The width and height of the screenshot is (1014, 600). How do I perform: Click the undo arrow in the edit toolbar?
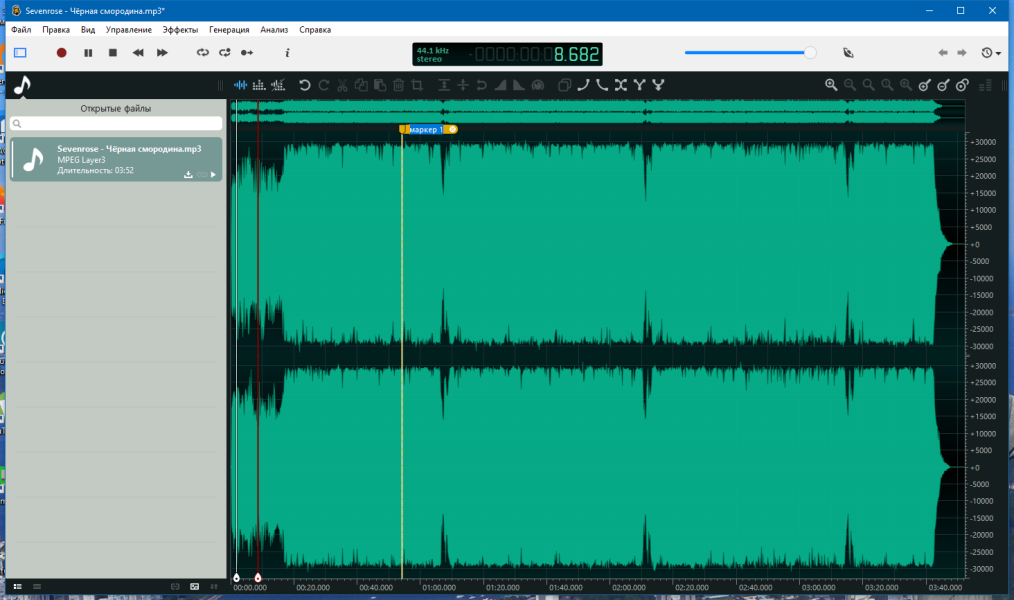click(305, 85)
